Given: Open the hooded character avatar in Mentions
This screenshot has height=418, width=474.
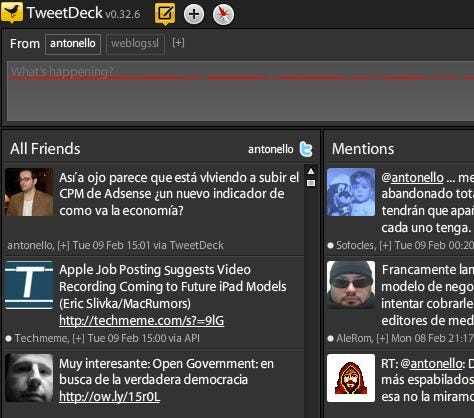Looking at the screenshot, I should coord(351,378).
